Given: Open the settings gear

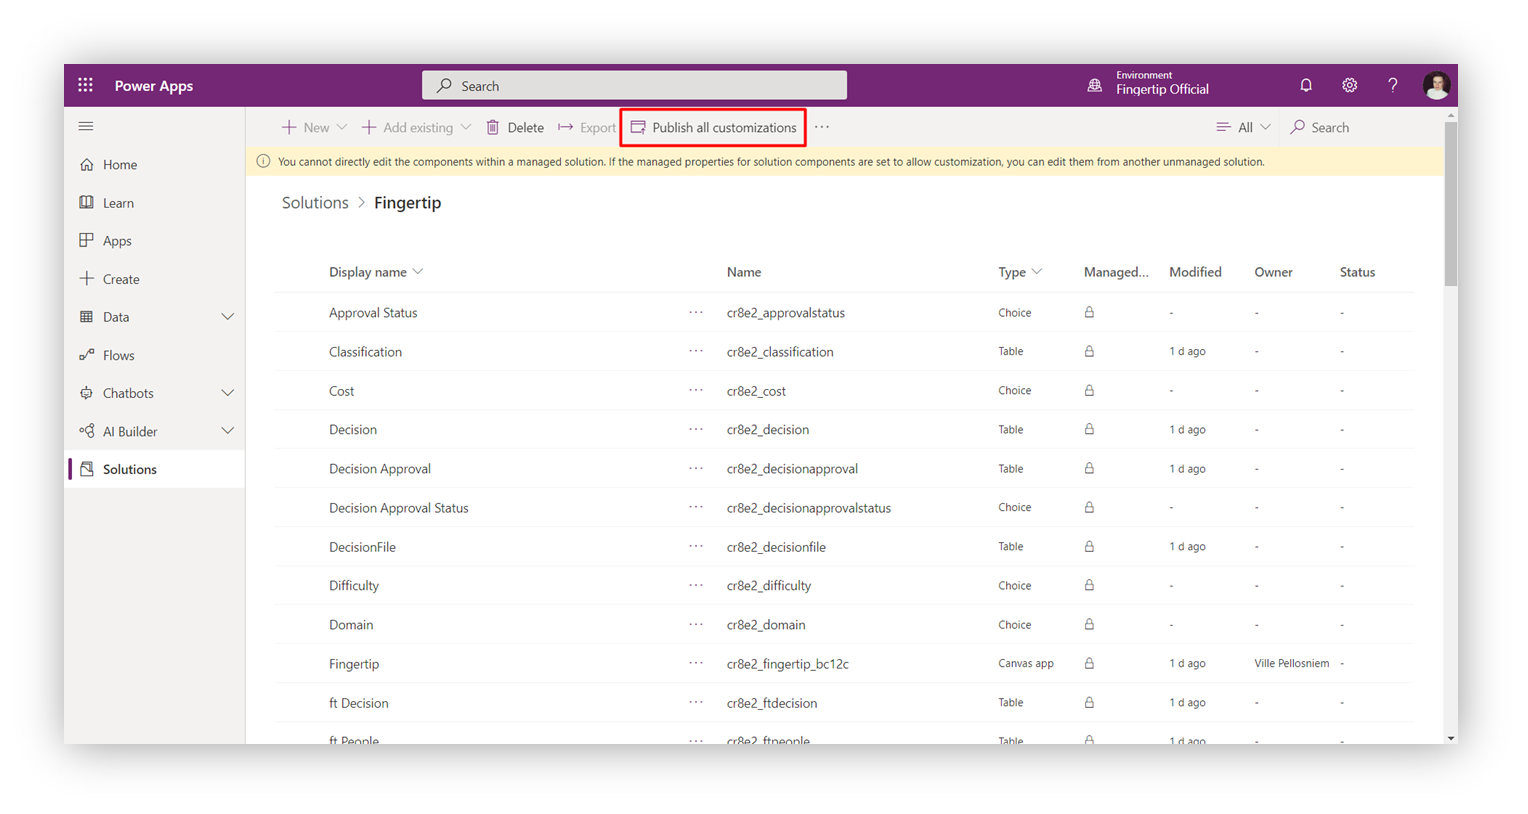Looking at the screenshot, I should [1349, 85].
